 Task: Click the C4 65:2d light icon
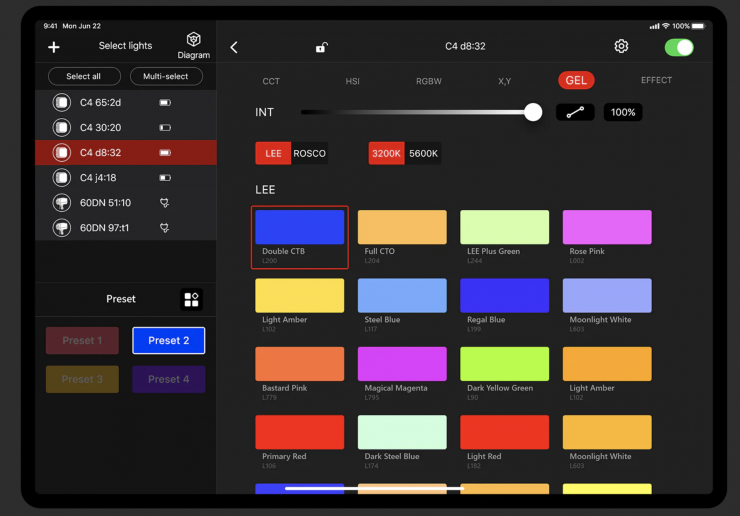[x=62, y=102]
